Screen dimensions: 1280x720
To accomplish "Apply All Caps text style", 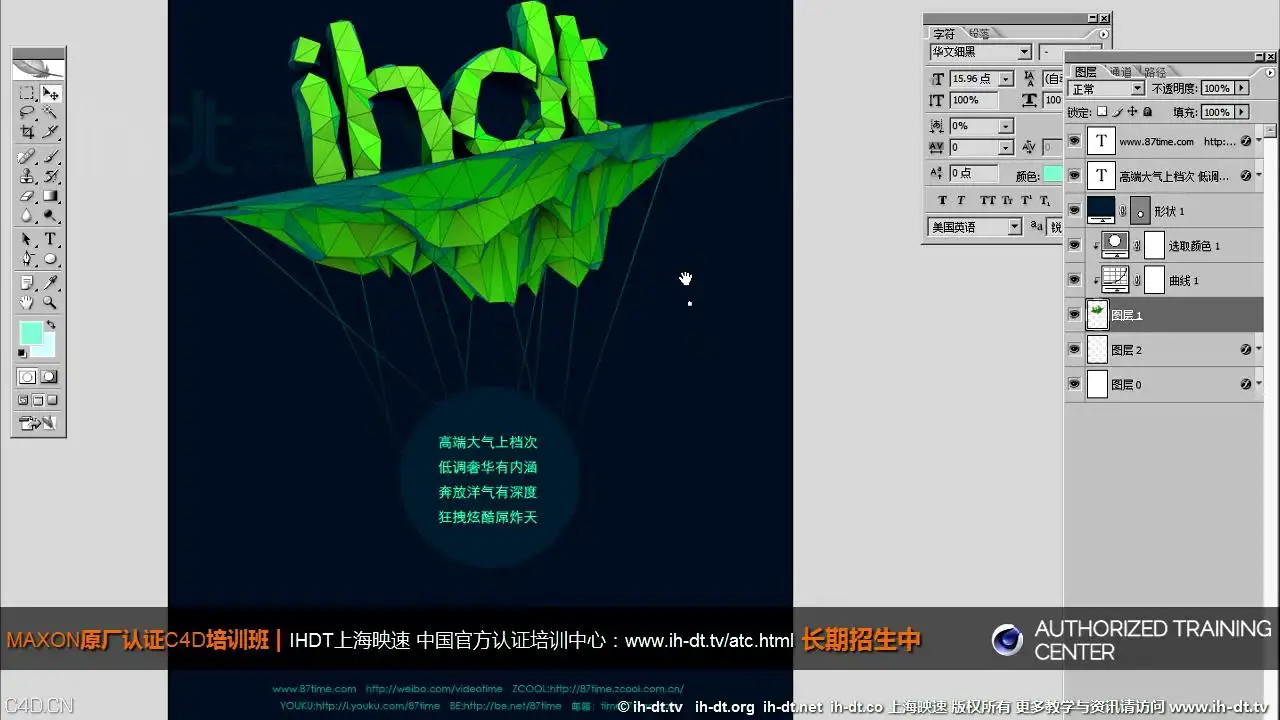I will (988, 200).
